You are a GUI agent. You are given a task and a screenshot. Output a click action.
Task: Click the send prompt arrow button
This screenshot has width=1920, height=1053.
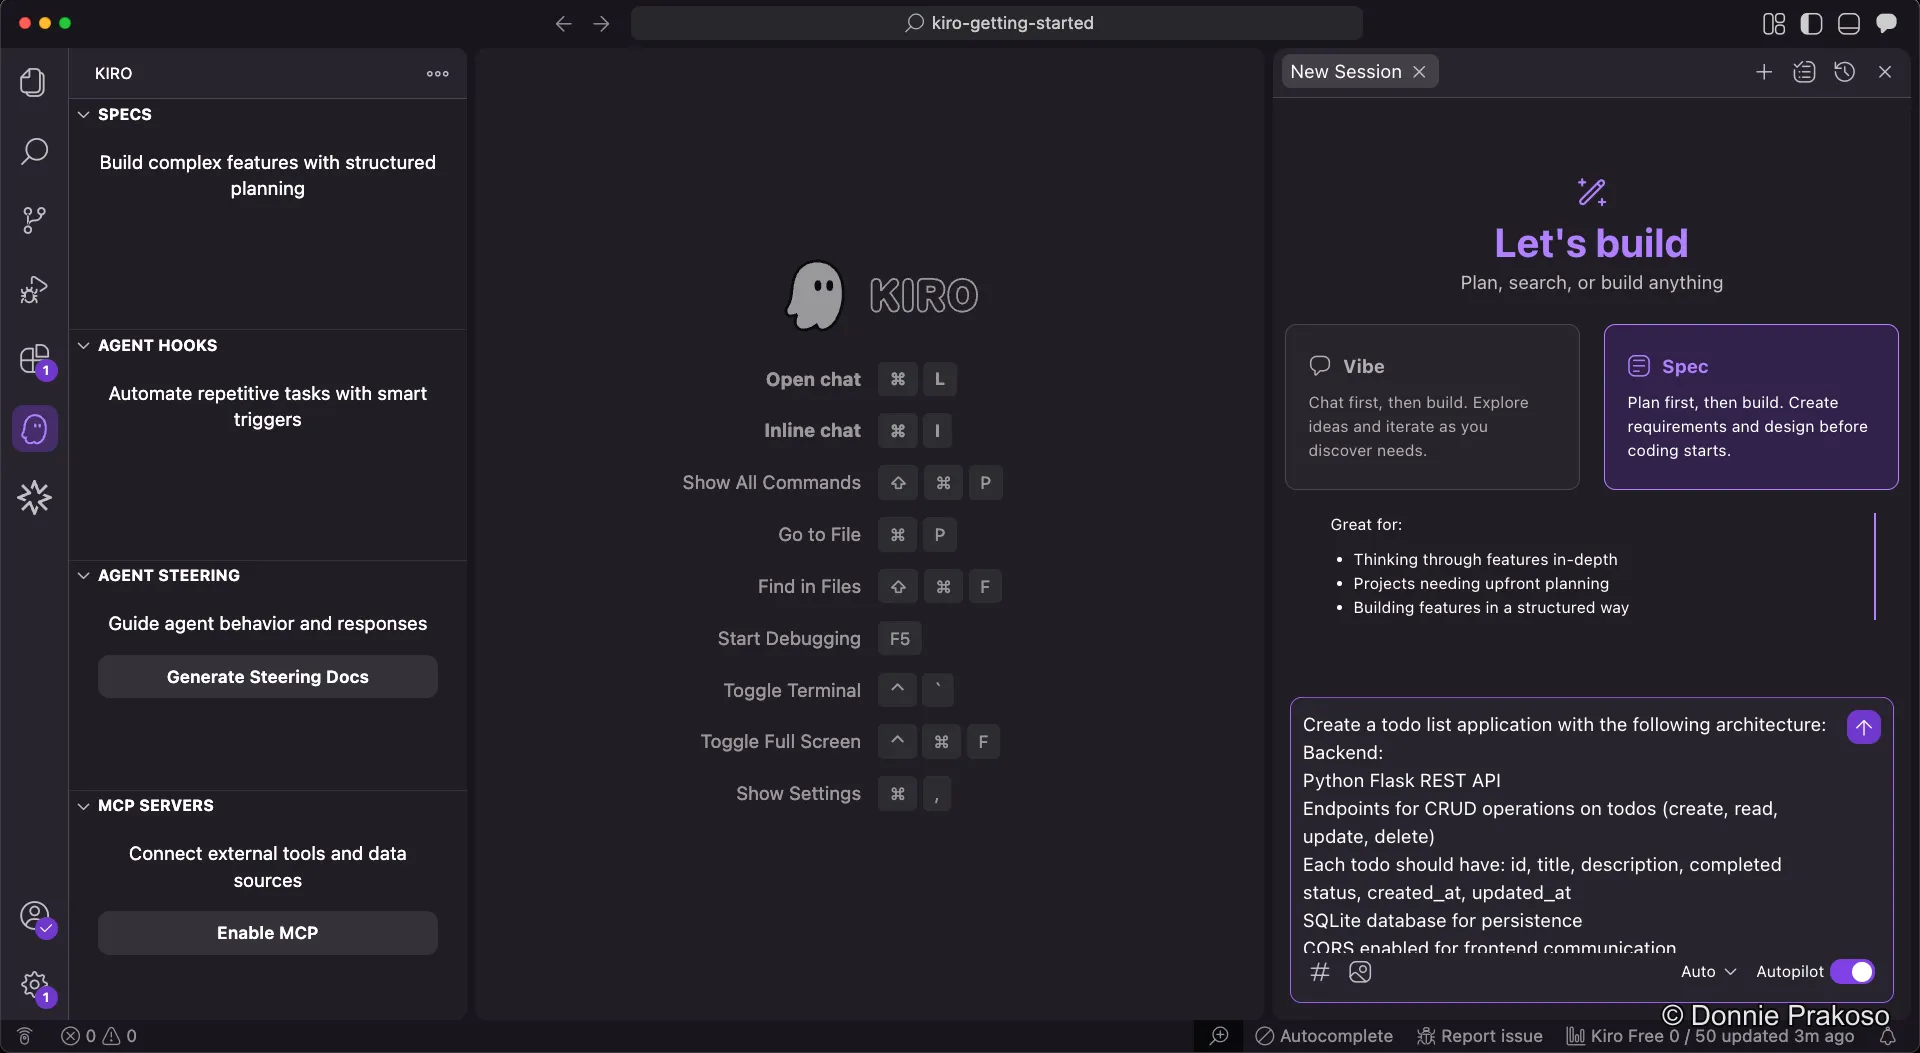1863,727
